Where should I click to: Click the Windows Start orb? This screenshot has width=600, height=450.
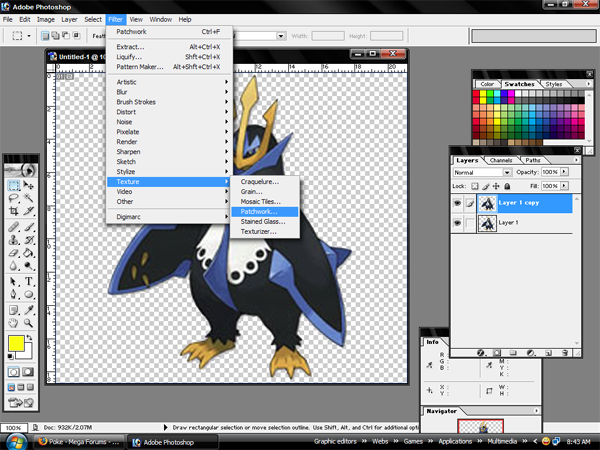(16, 442)
